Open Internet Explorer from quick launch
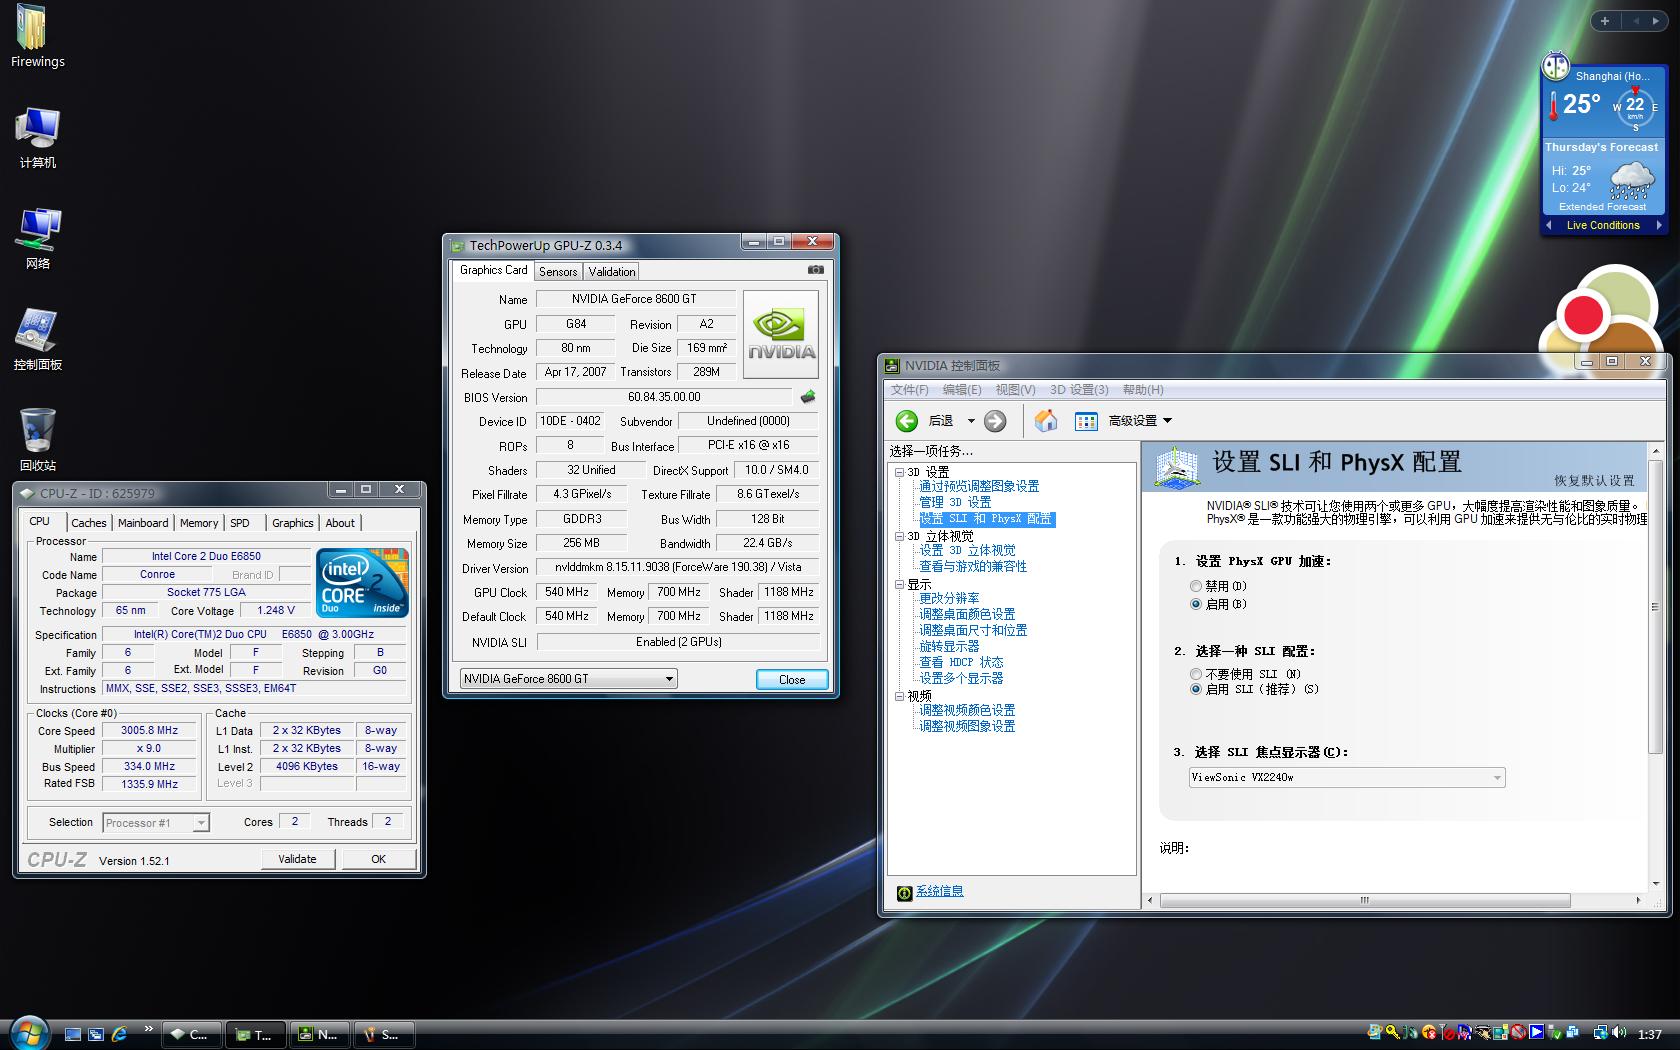The image size is (1680, 1050). [119, 1034]
